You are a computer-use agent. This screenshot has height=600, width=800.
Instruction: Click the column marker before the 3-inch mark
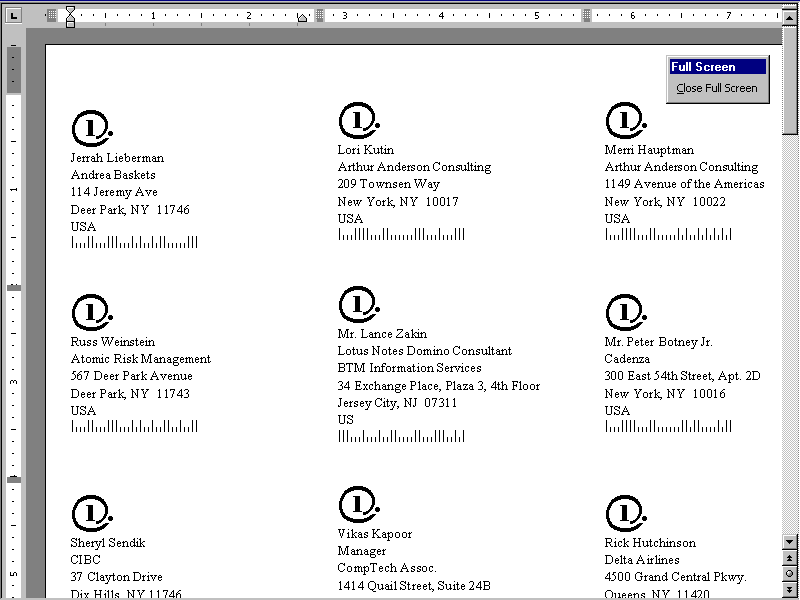[320, 15]
